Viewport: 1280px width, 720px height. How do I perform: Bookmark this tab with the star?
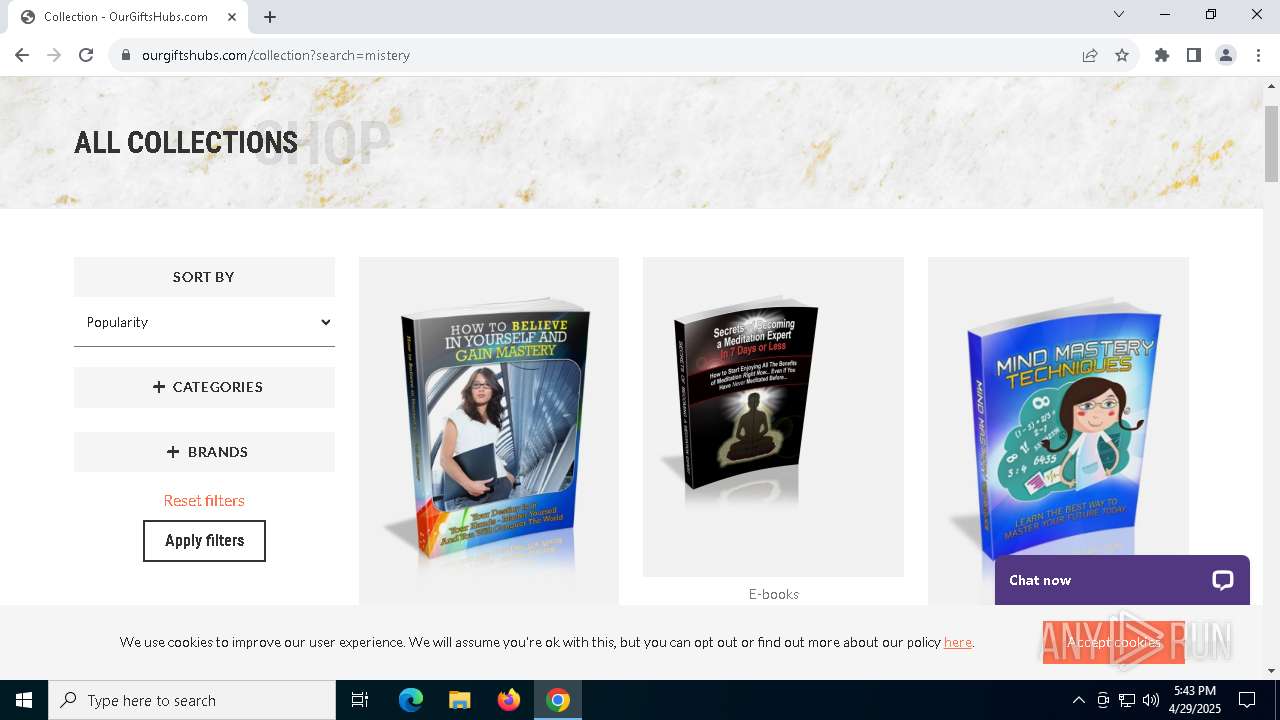pyautogui.click(x=1122, y=55)
